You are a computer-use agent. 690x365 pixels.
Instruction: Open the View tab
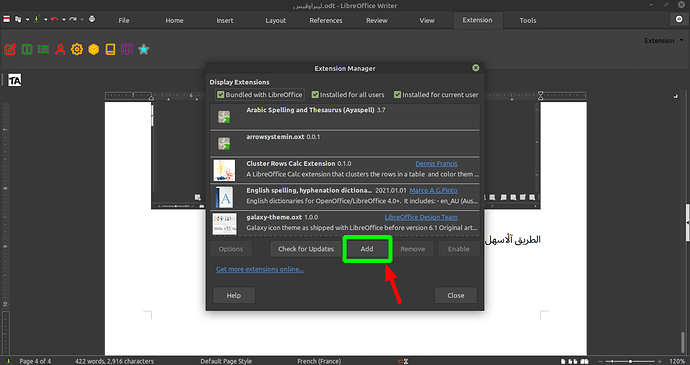pyautogui.click(x=427, y=20)
